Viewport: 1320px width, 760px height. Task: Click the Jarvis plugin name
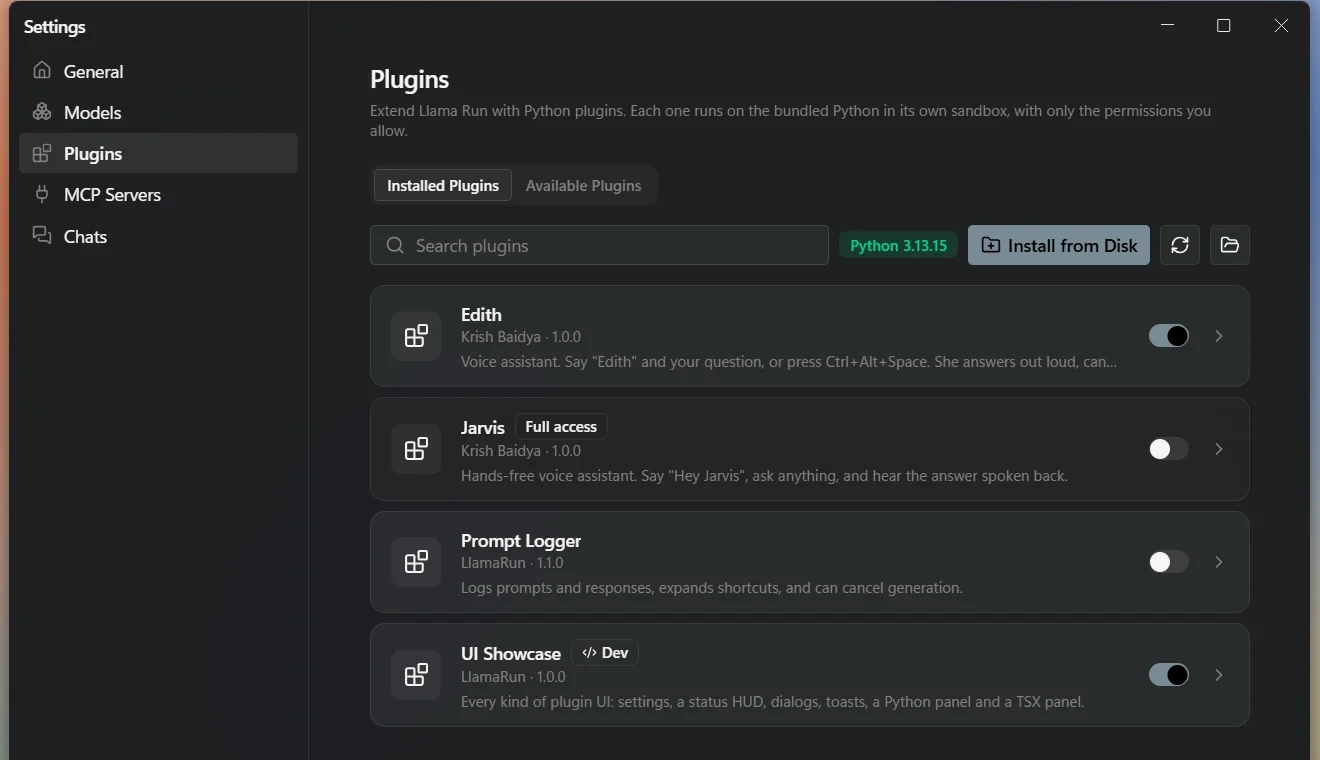(x=483, y=428)
